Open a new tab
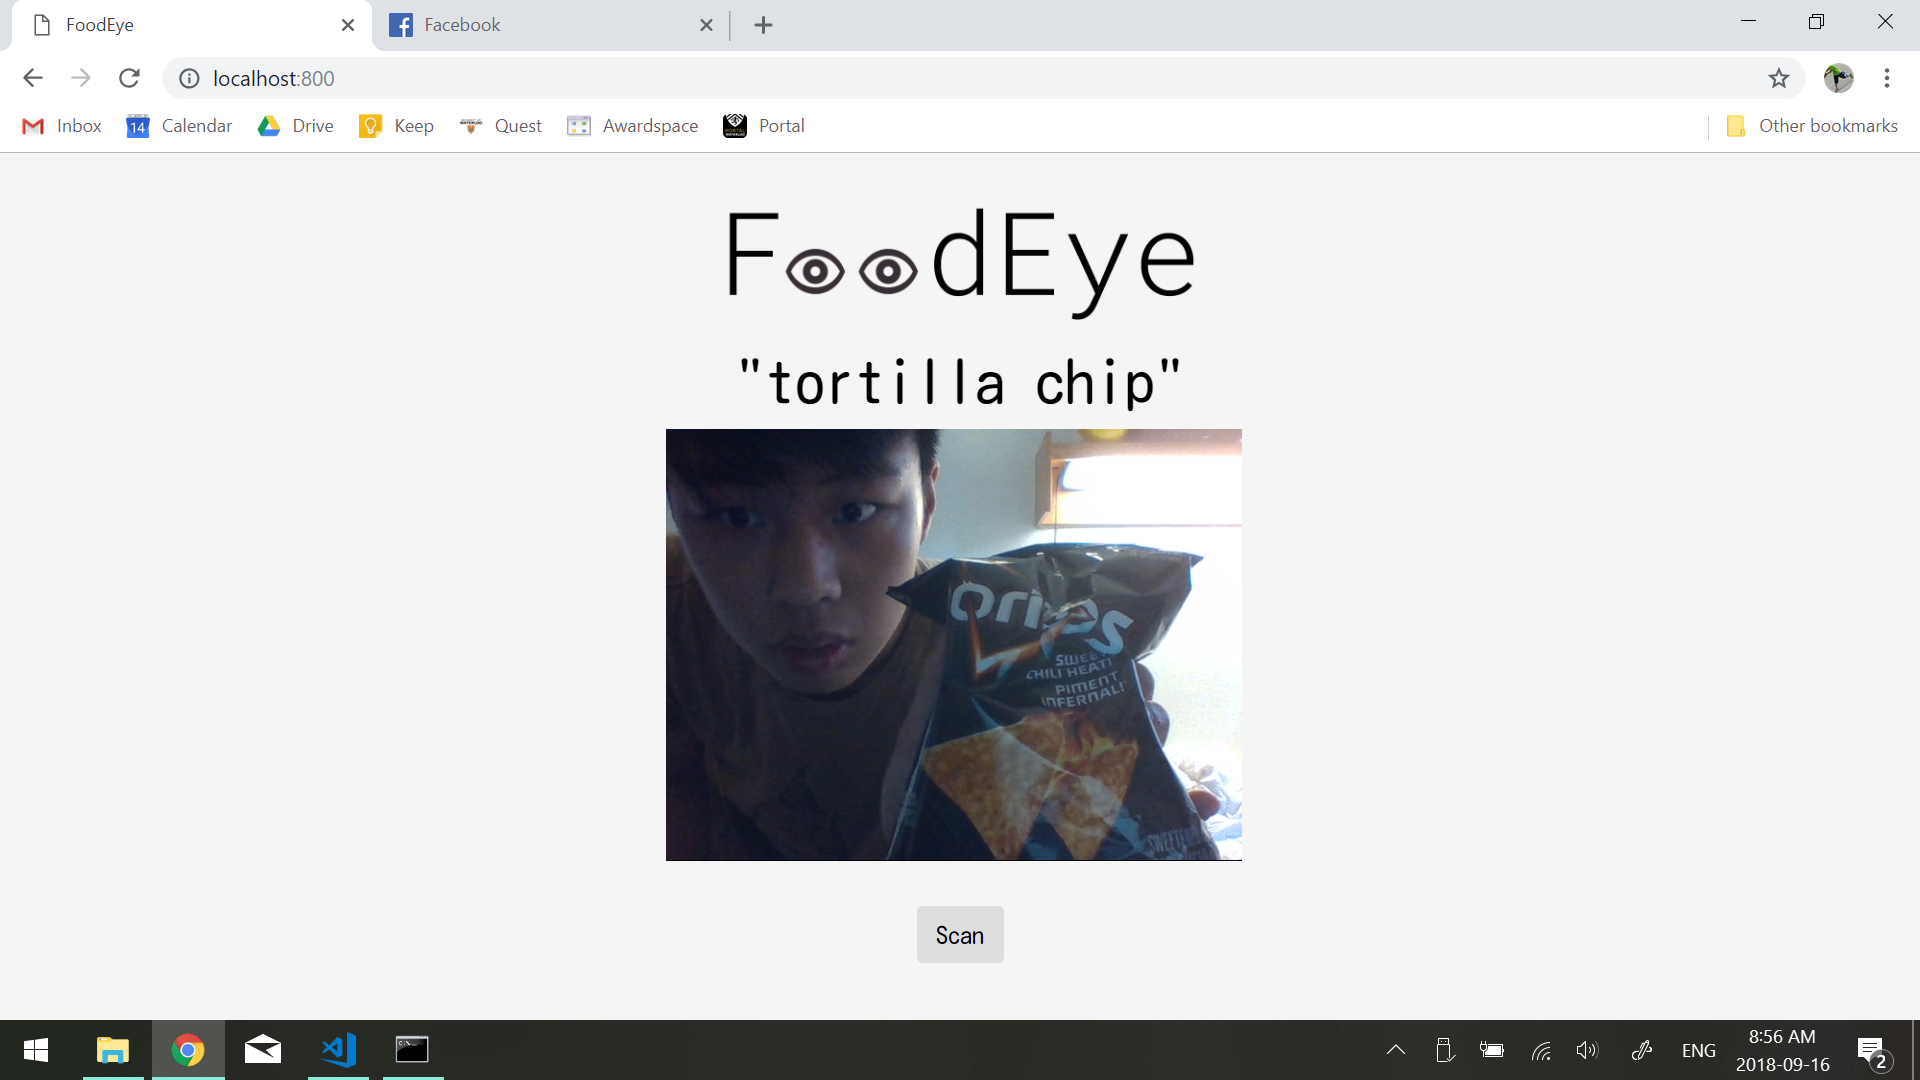 763,25
